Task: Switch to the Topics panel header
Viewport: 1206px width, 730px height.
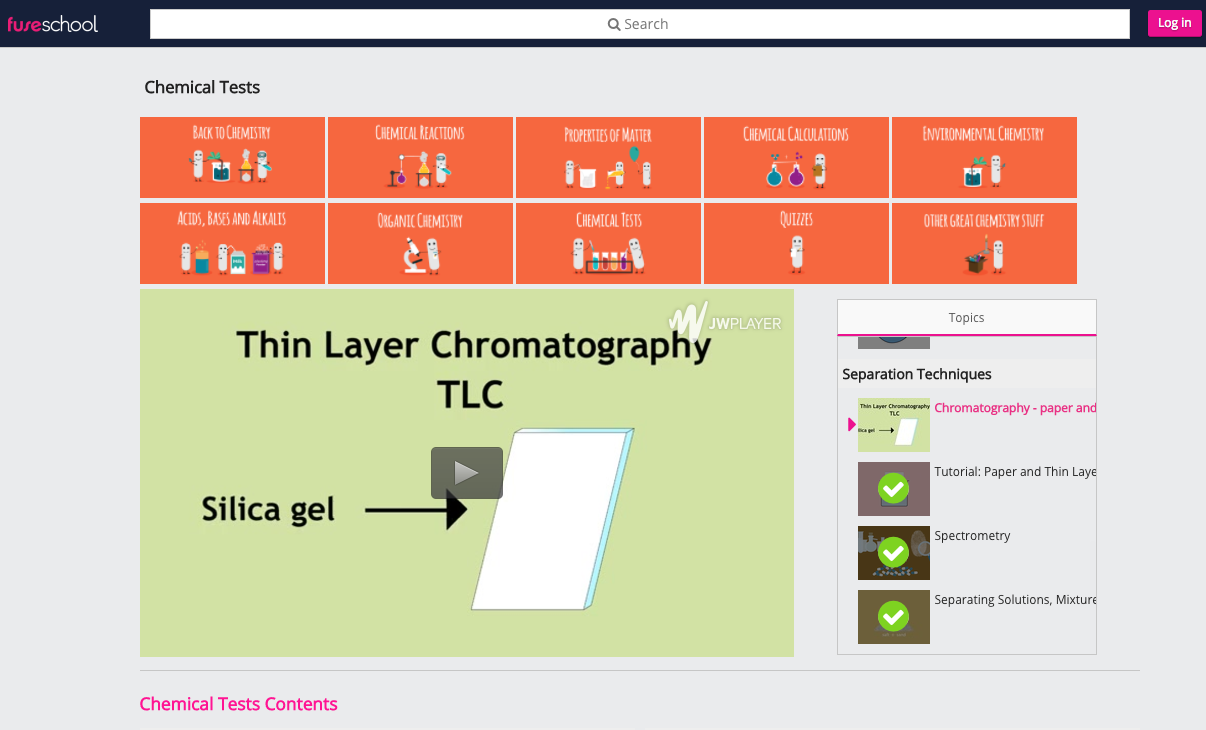Action: 966,317
